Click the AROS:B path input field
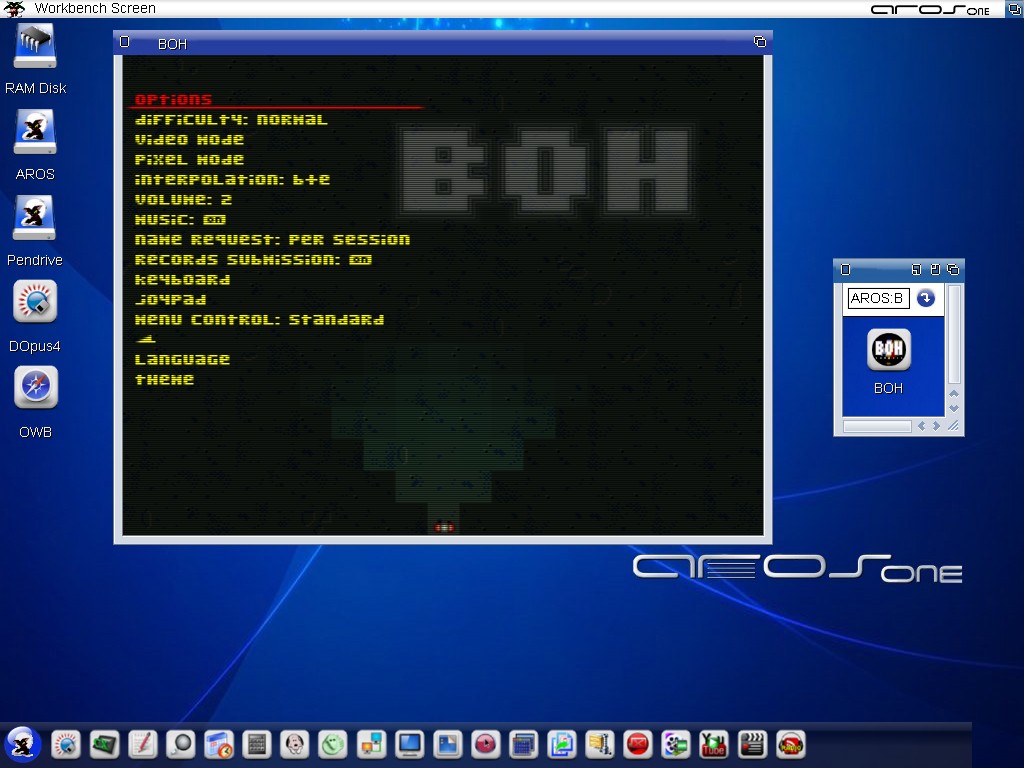 (x=878, y=298)
